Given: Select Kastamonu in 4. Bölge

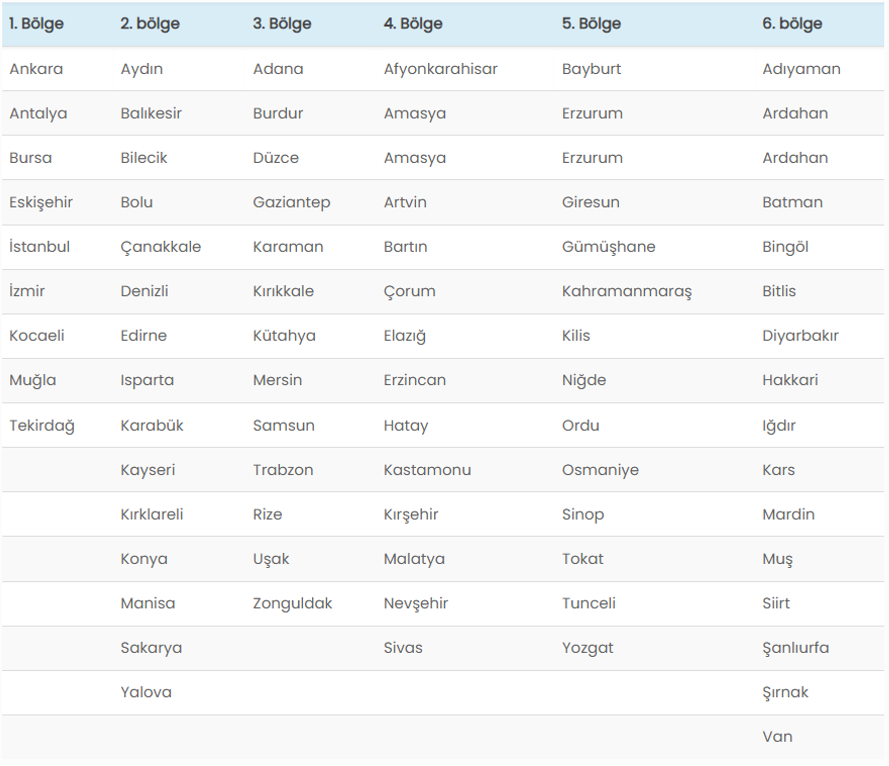Looking at the screenshot, I should (427, 470).
